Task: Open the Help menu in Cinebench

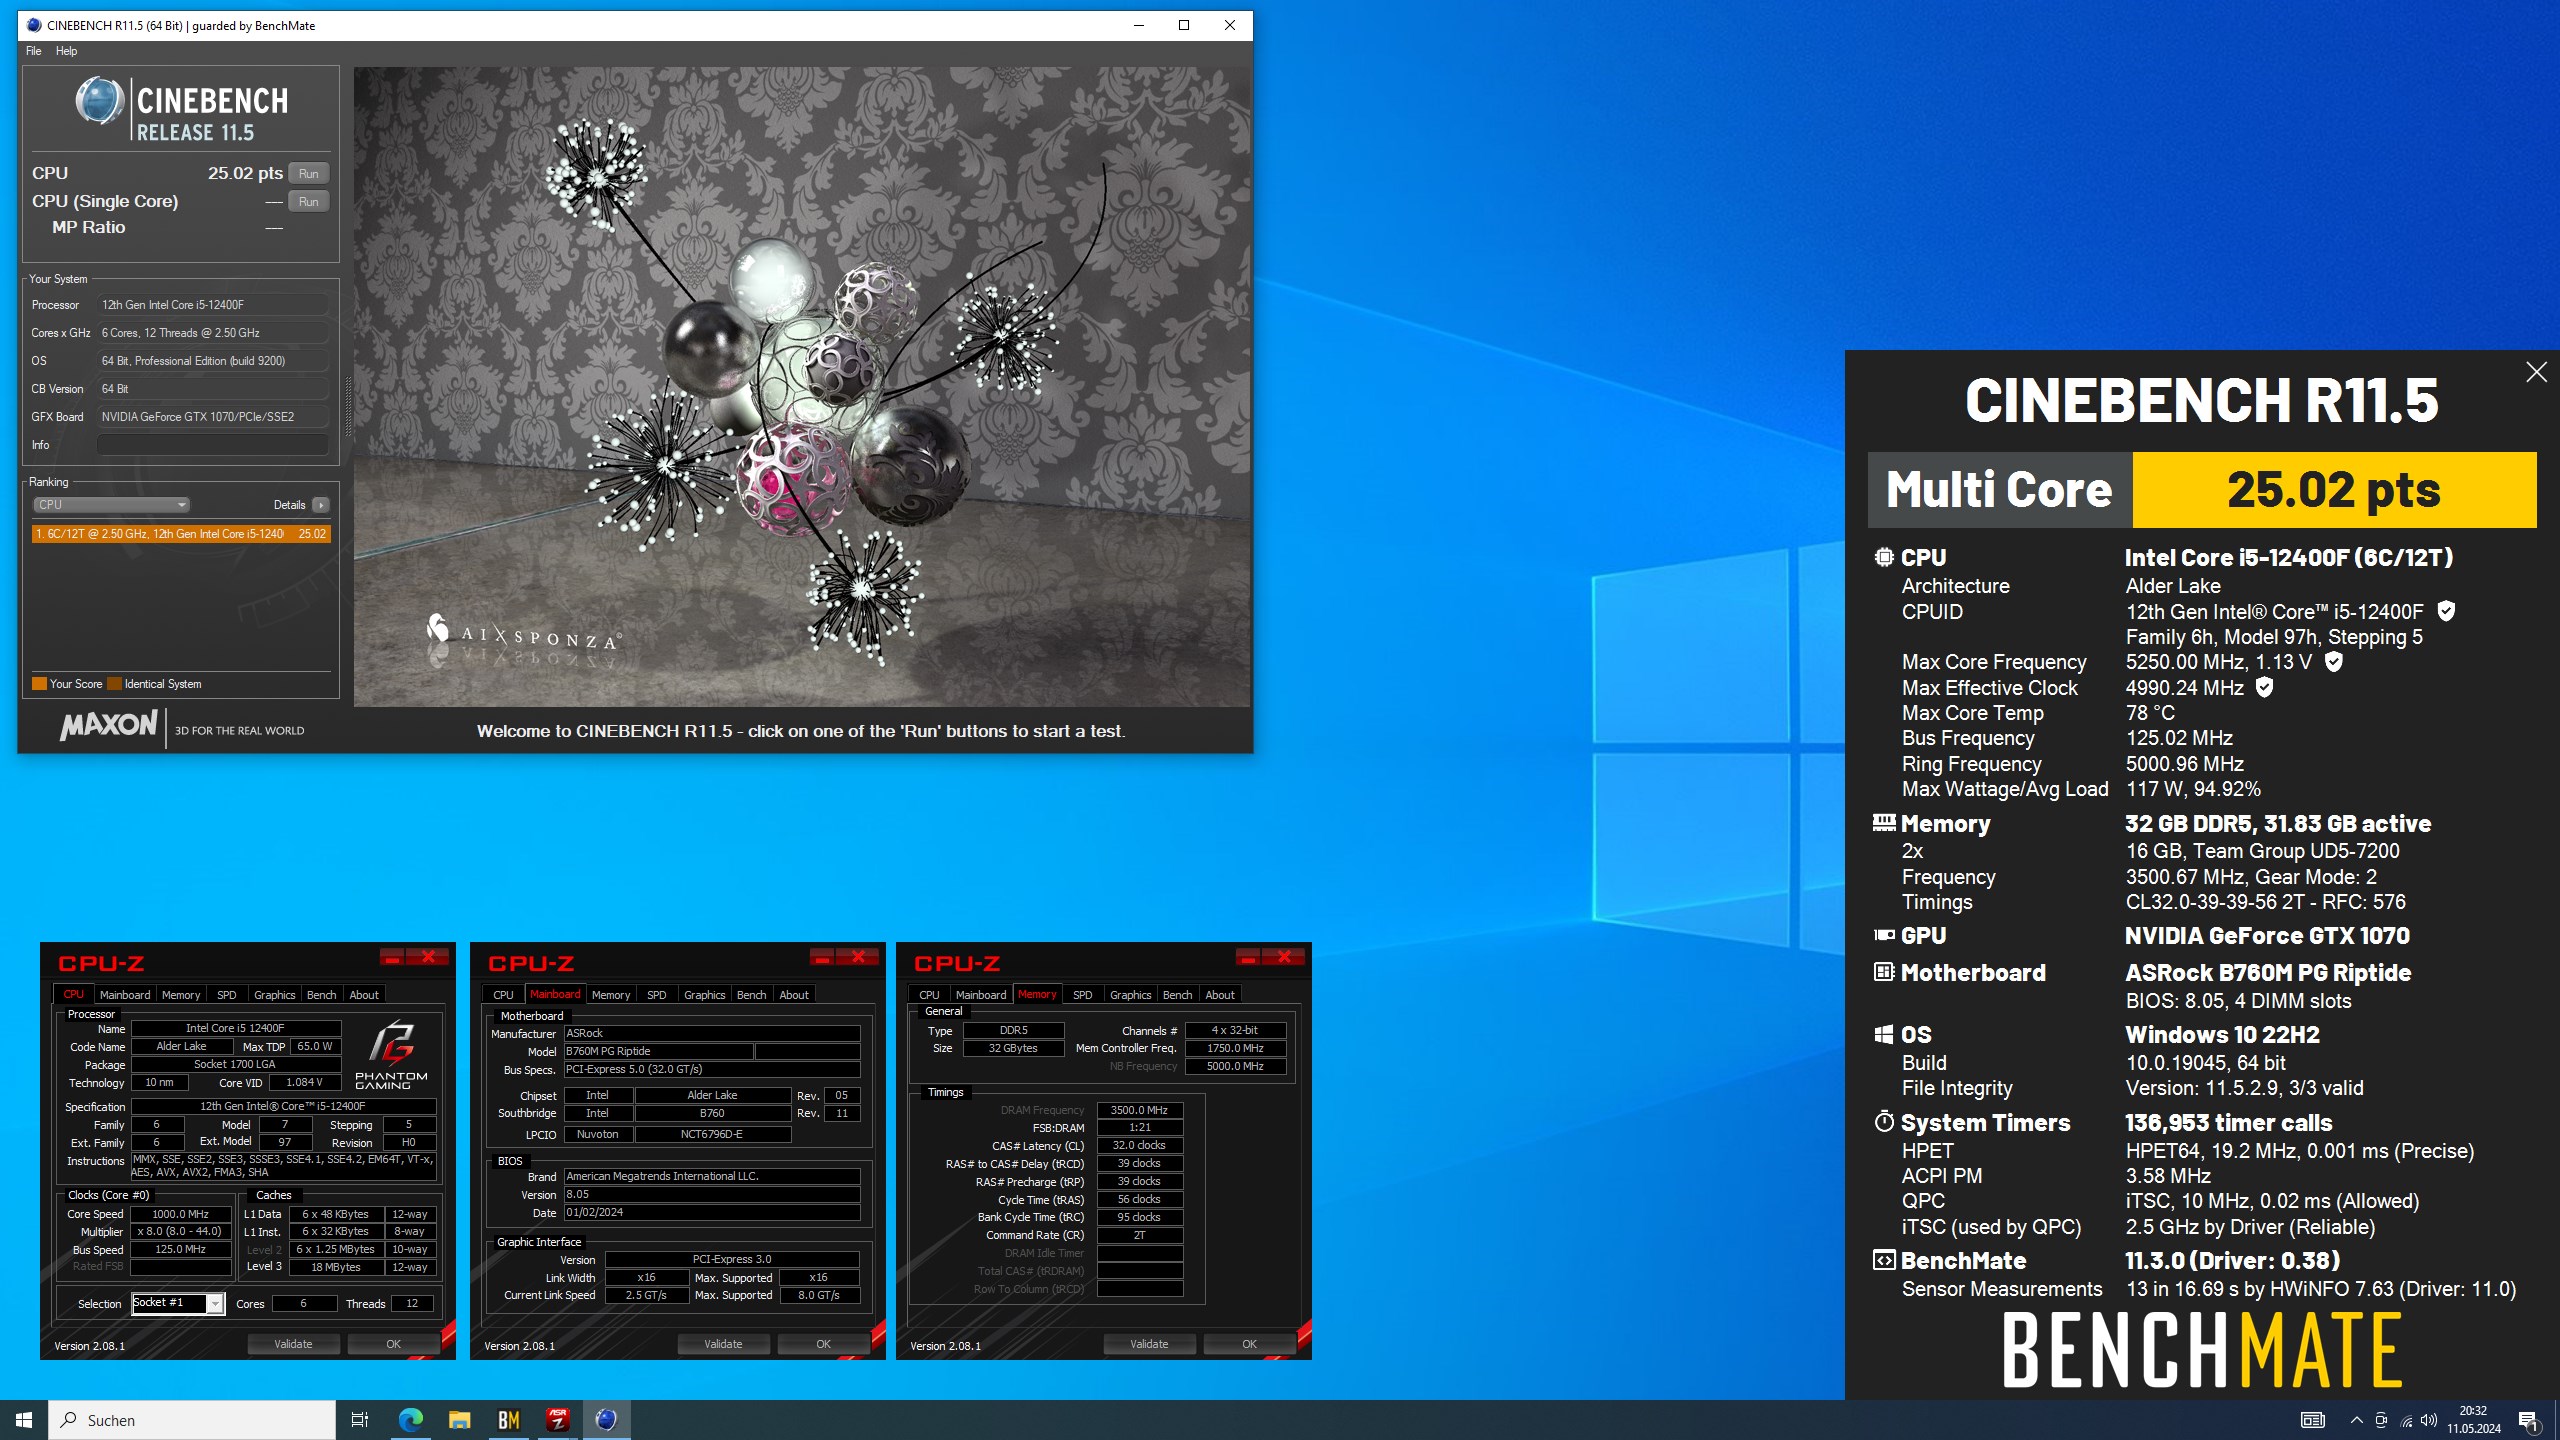Action: pyautogui.click(x=66, y=51)
